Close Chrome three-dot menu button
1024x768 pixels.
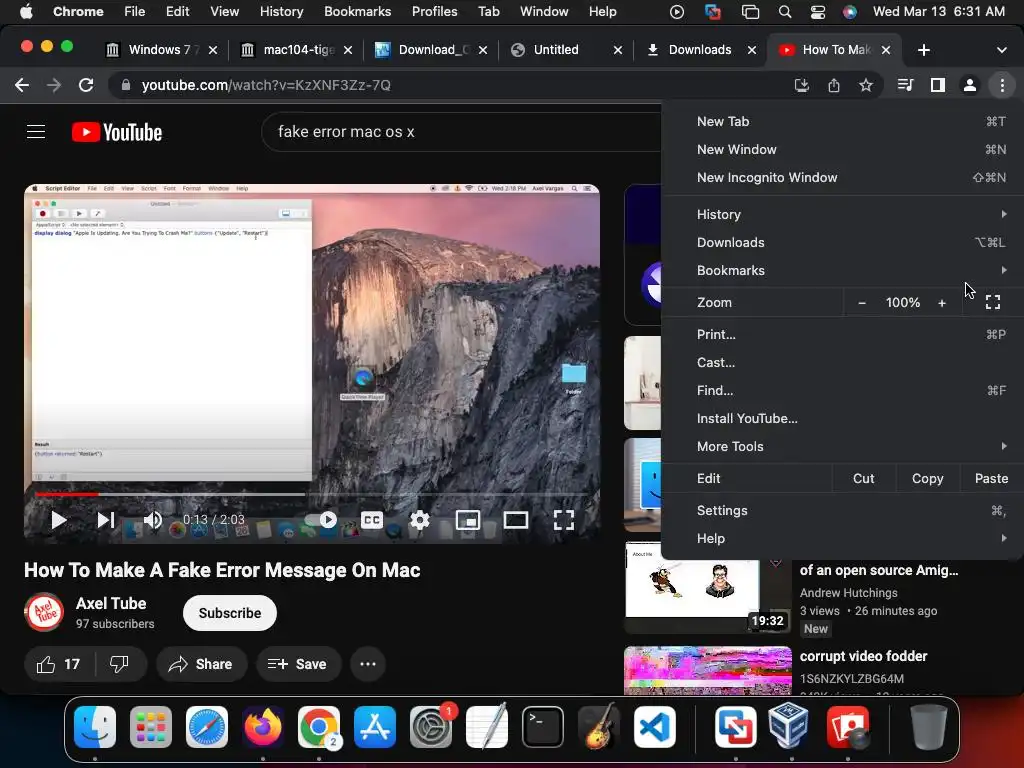pos(1002,85)
